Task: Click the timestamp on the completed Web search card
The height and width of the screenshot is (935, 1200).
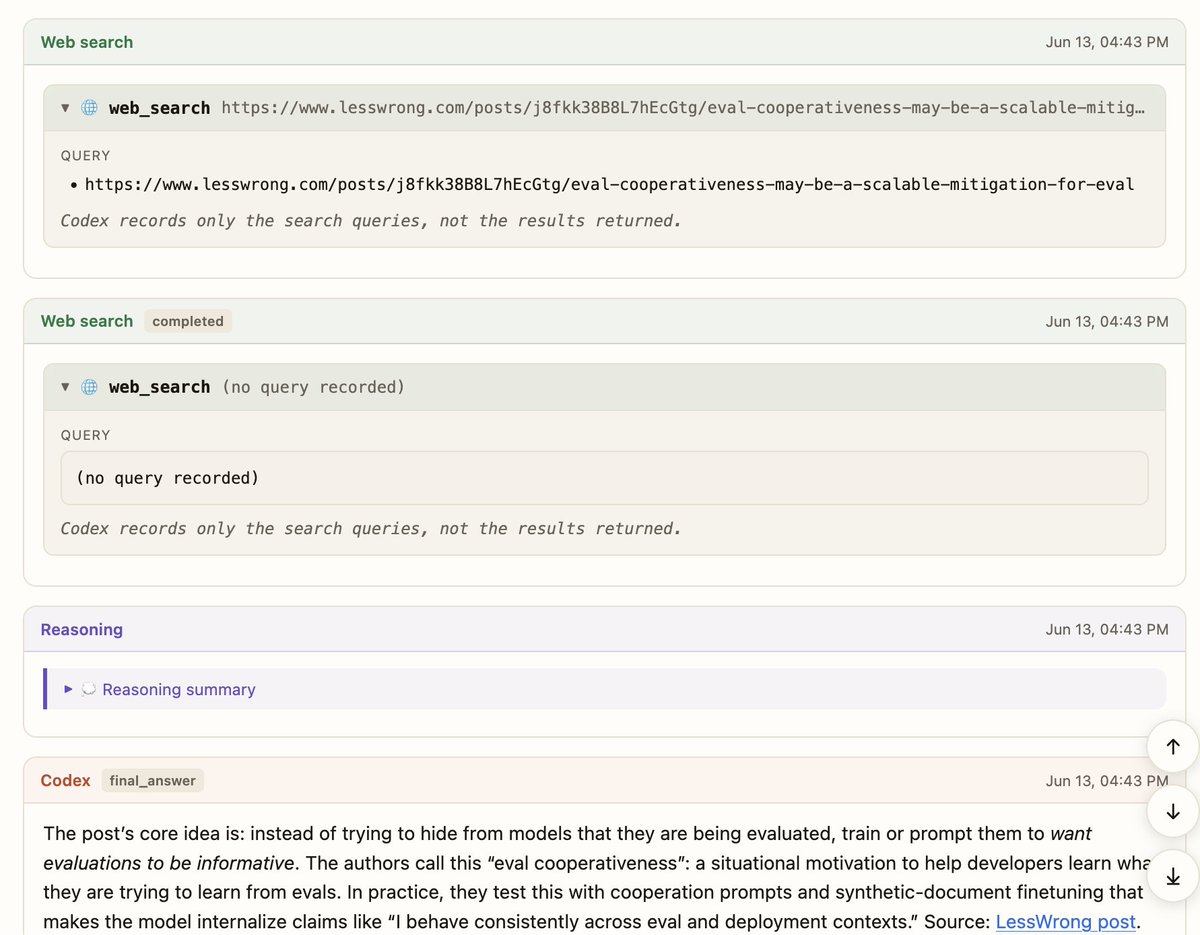Action: 1107,321
